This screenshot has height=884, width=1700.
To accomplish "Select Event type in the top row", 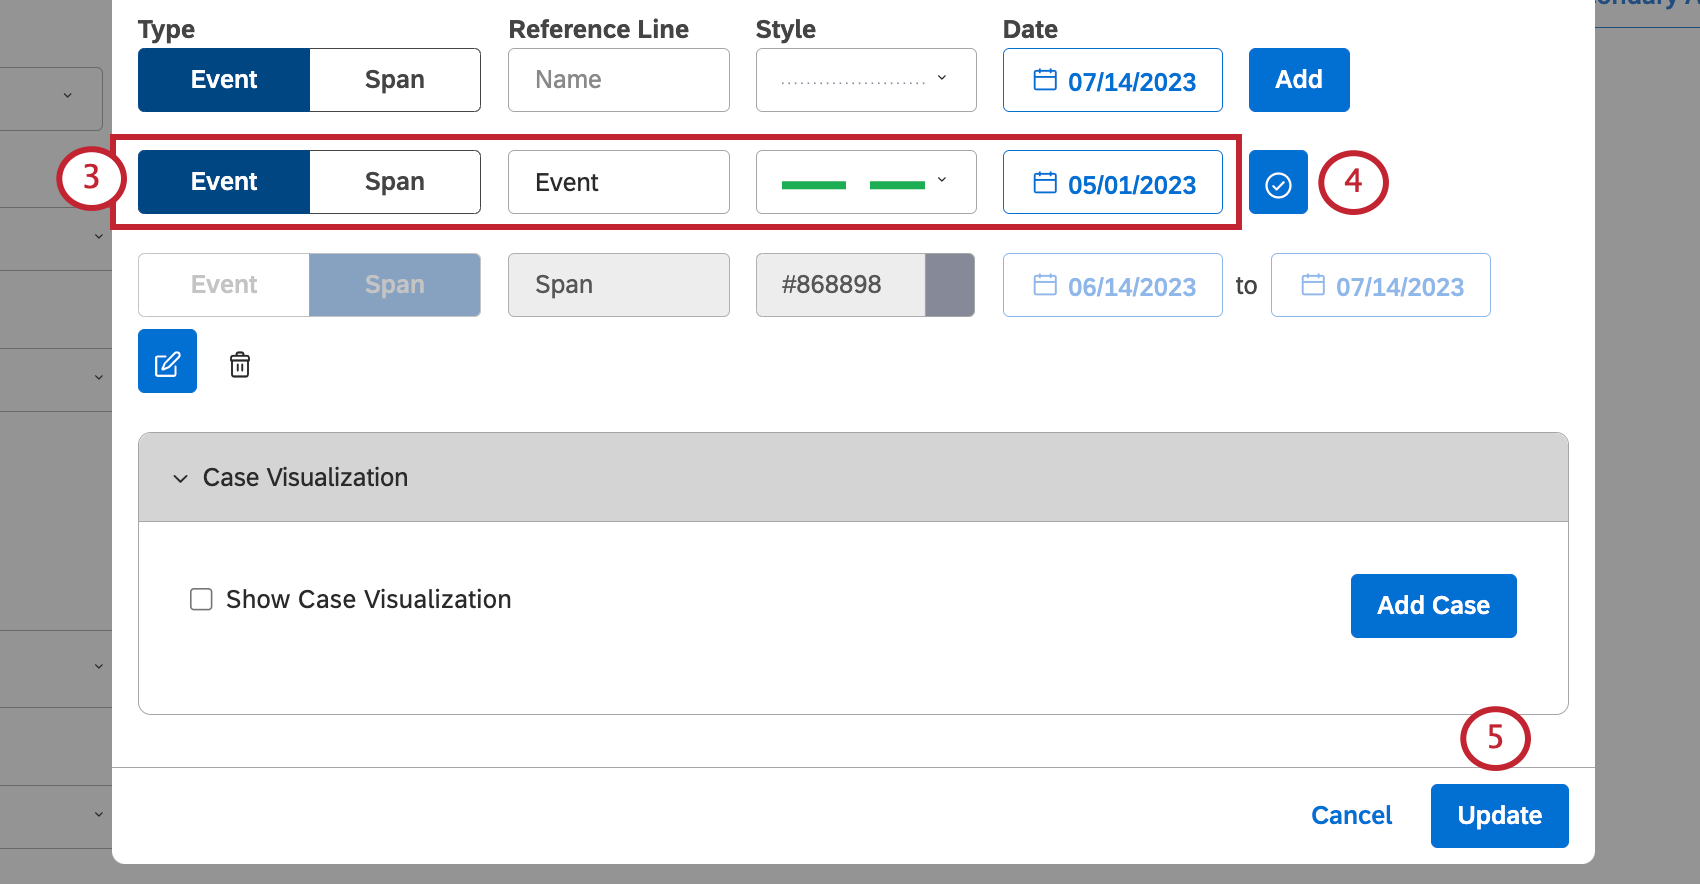I will 224,80.
